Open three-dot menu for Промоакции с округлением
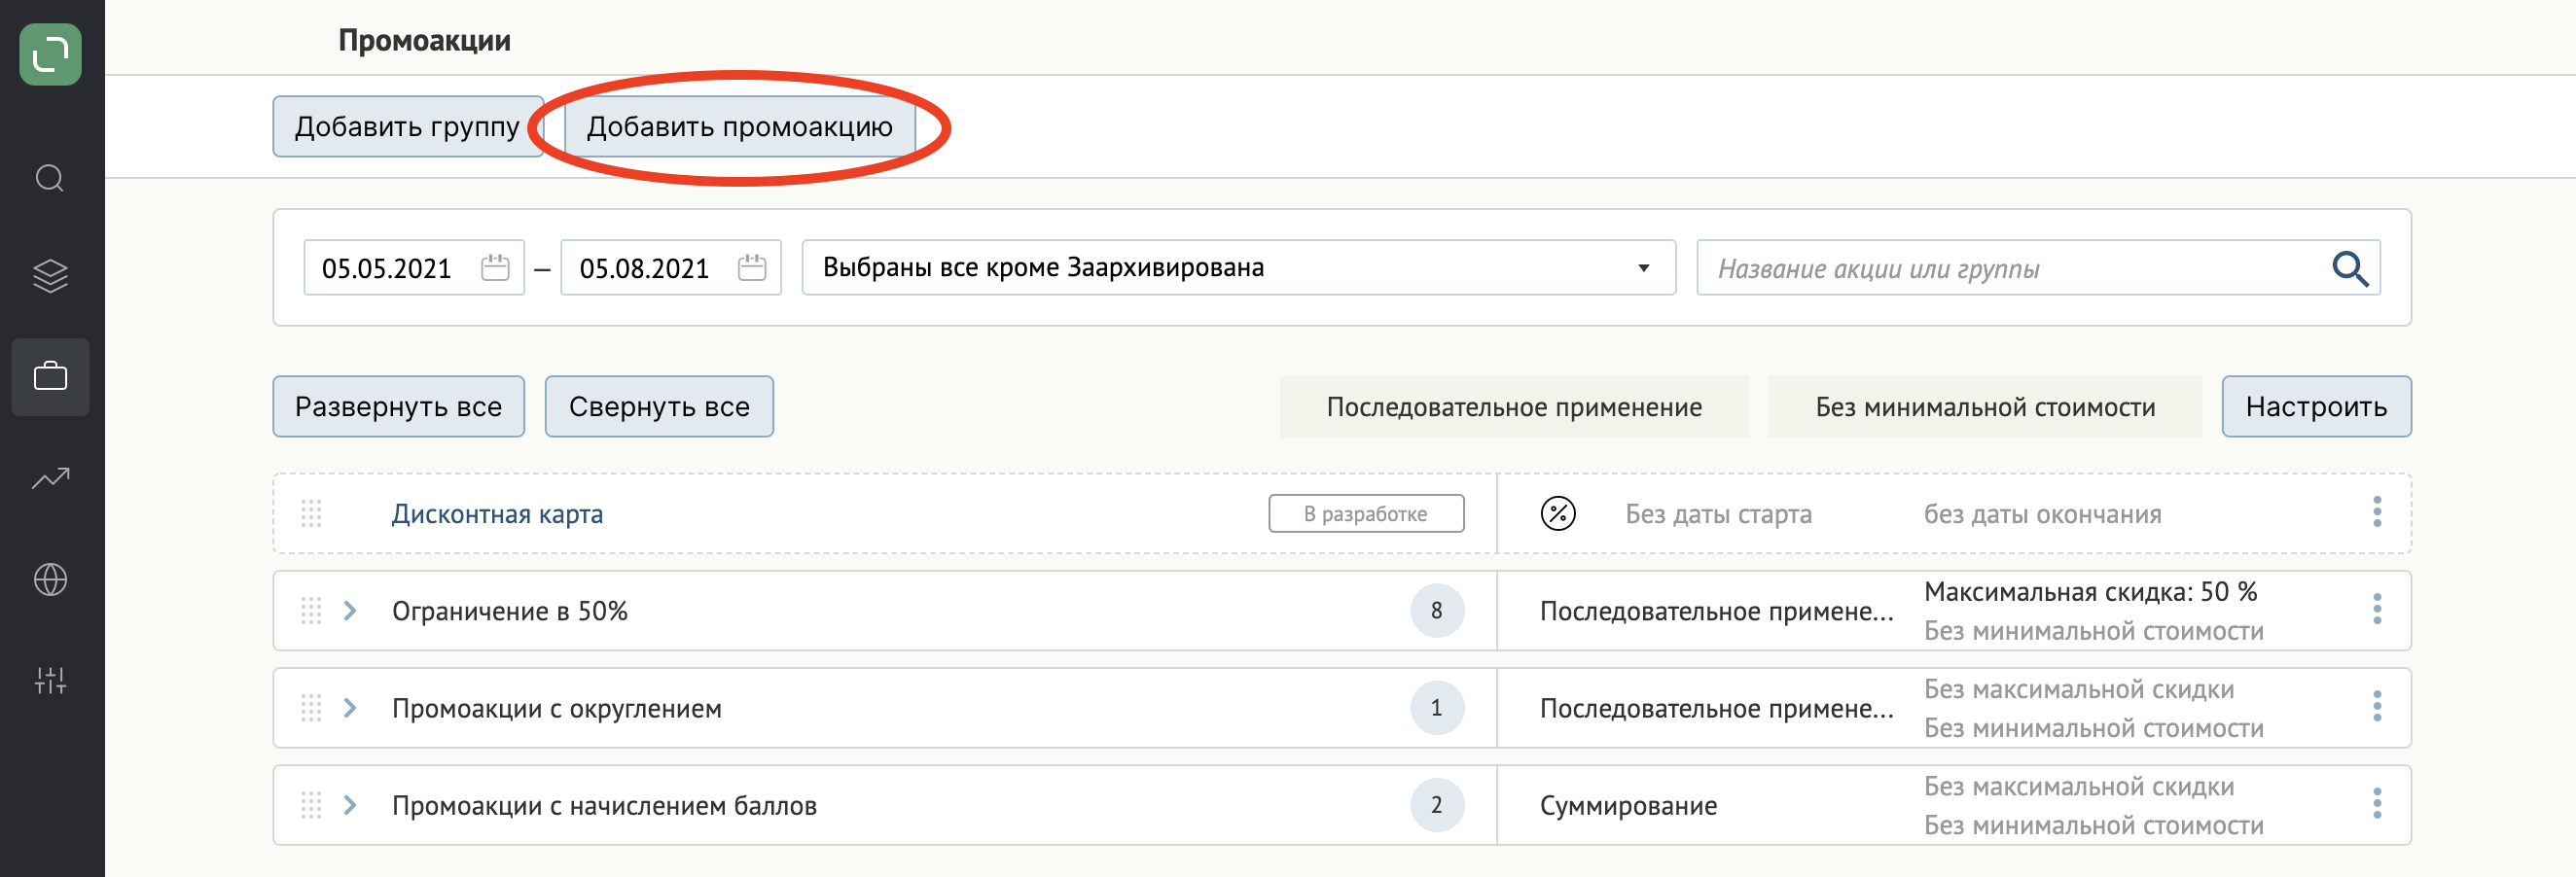The image size is (2576, 877). point(2377,706)
